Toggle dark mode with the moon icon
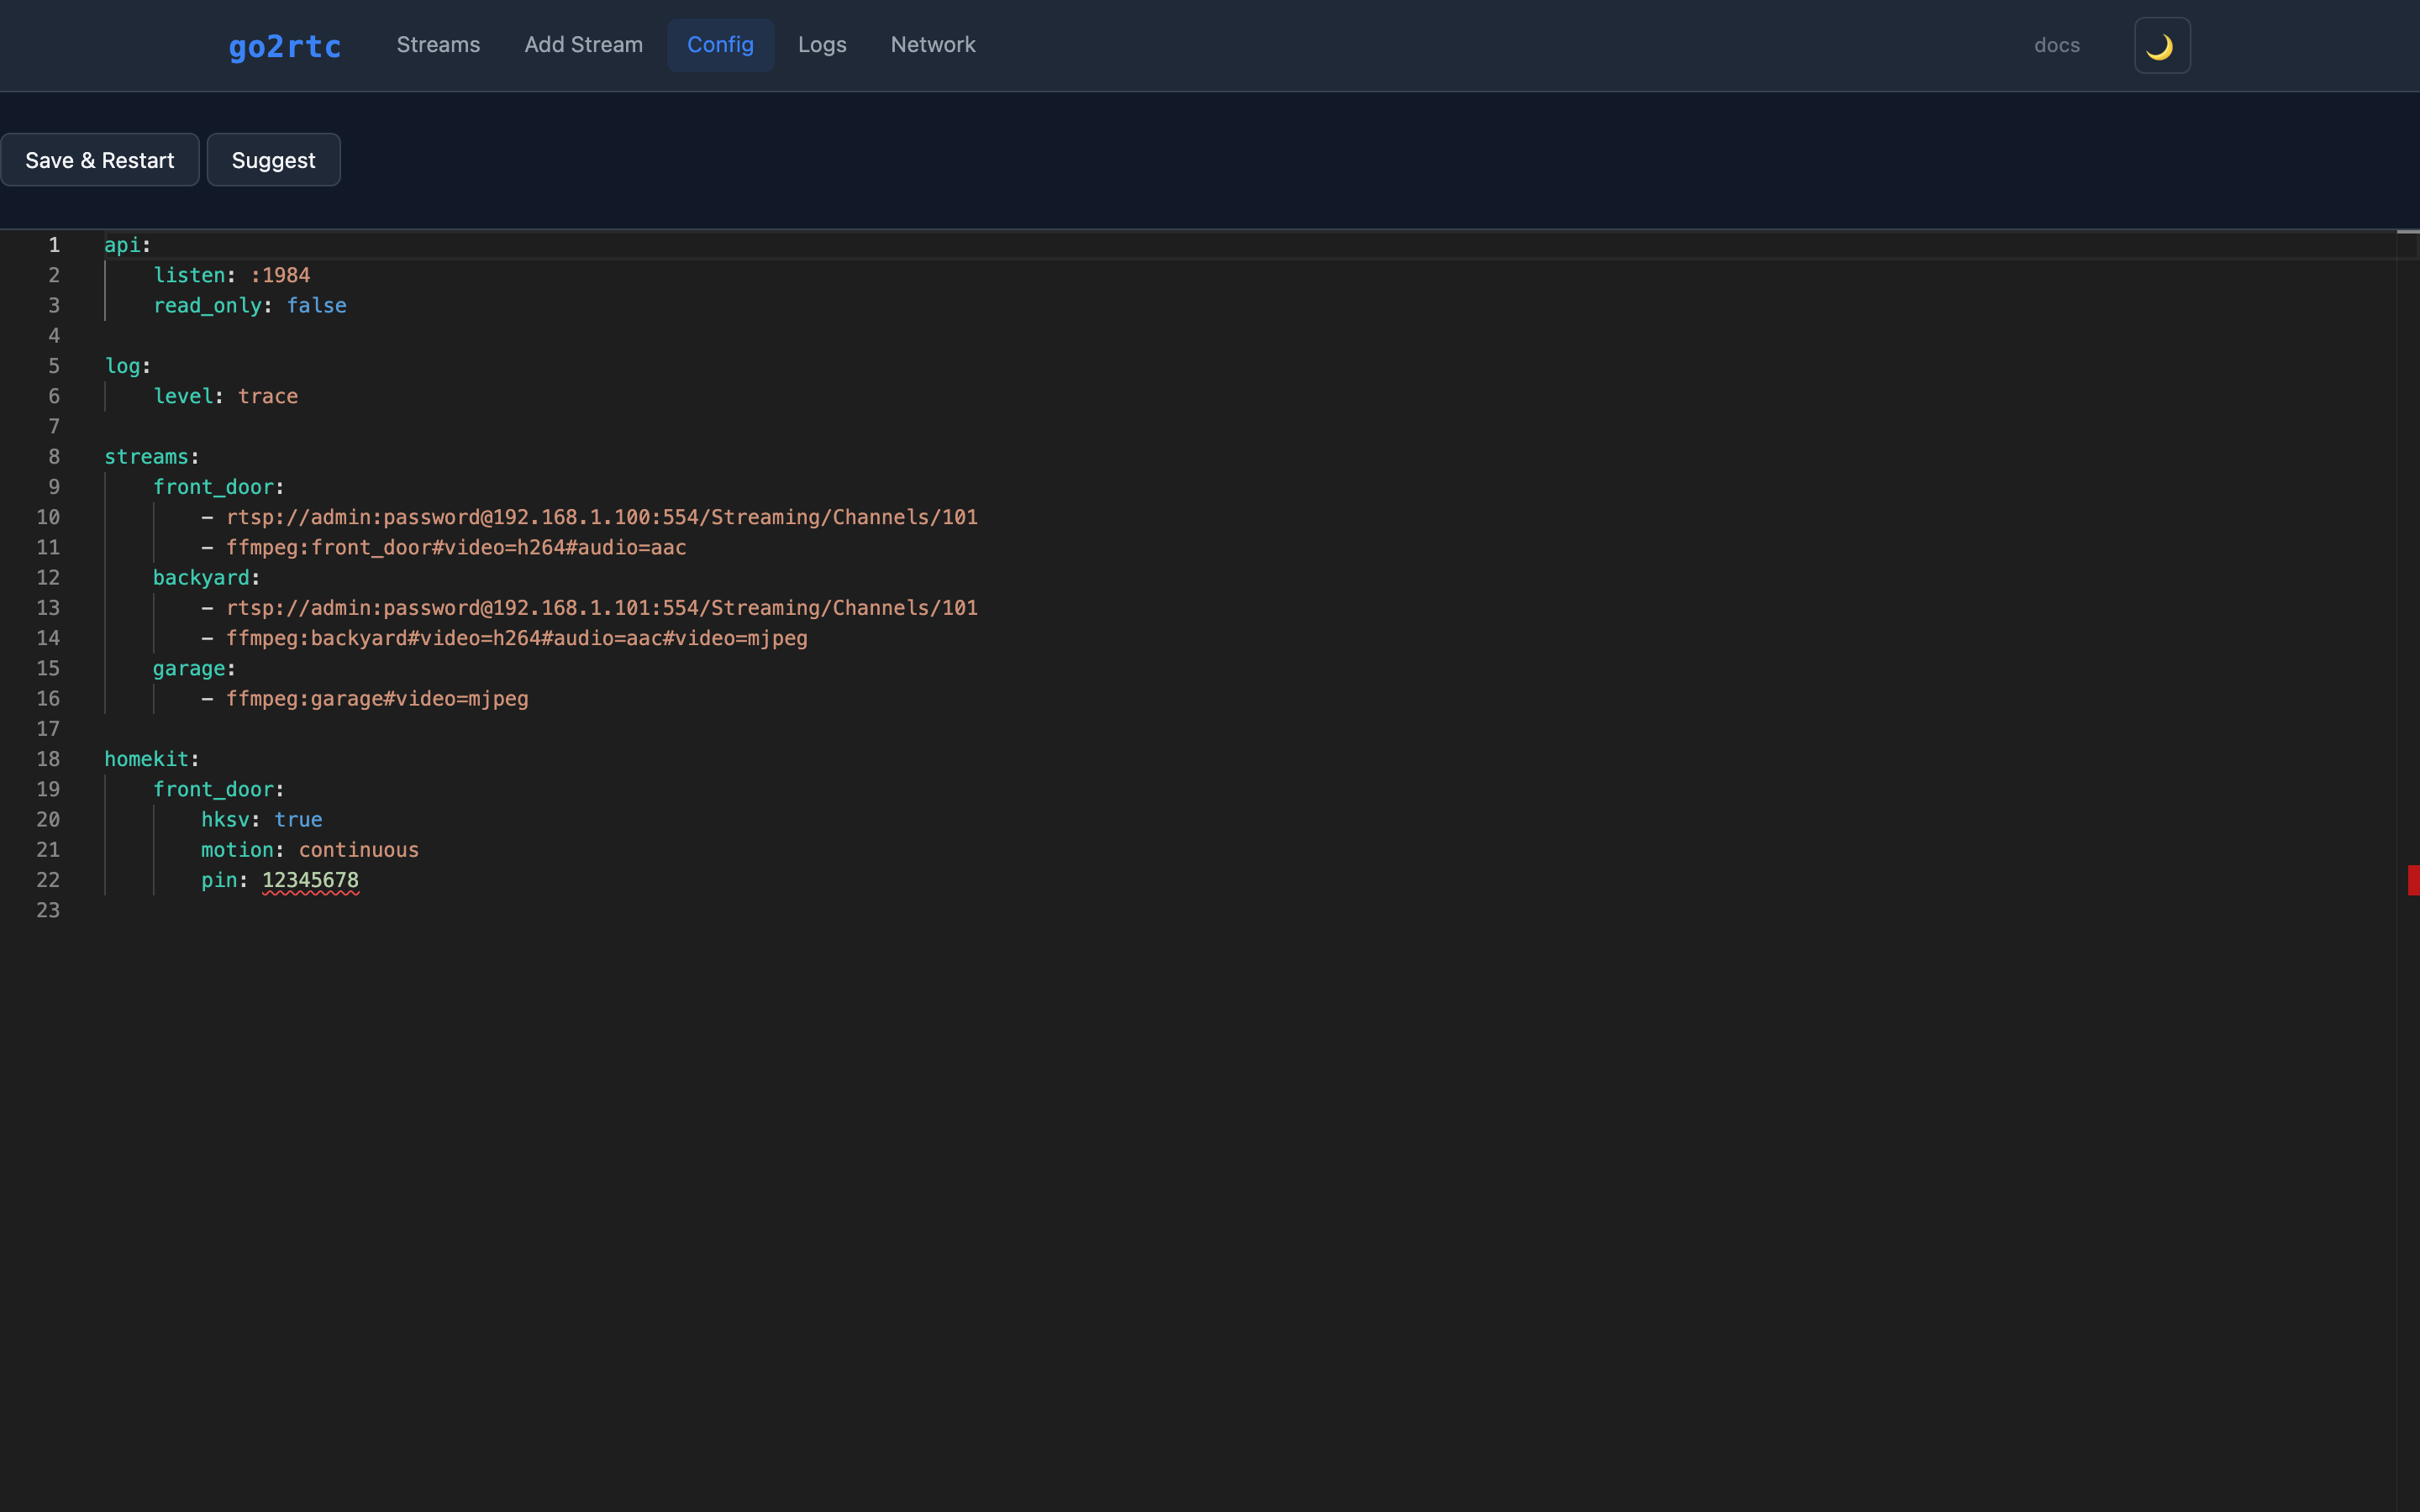The width and height of the screenshot is (2420, 1512). tap(2162, 46)
